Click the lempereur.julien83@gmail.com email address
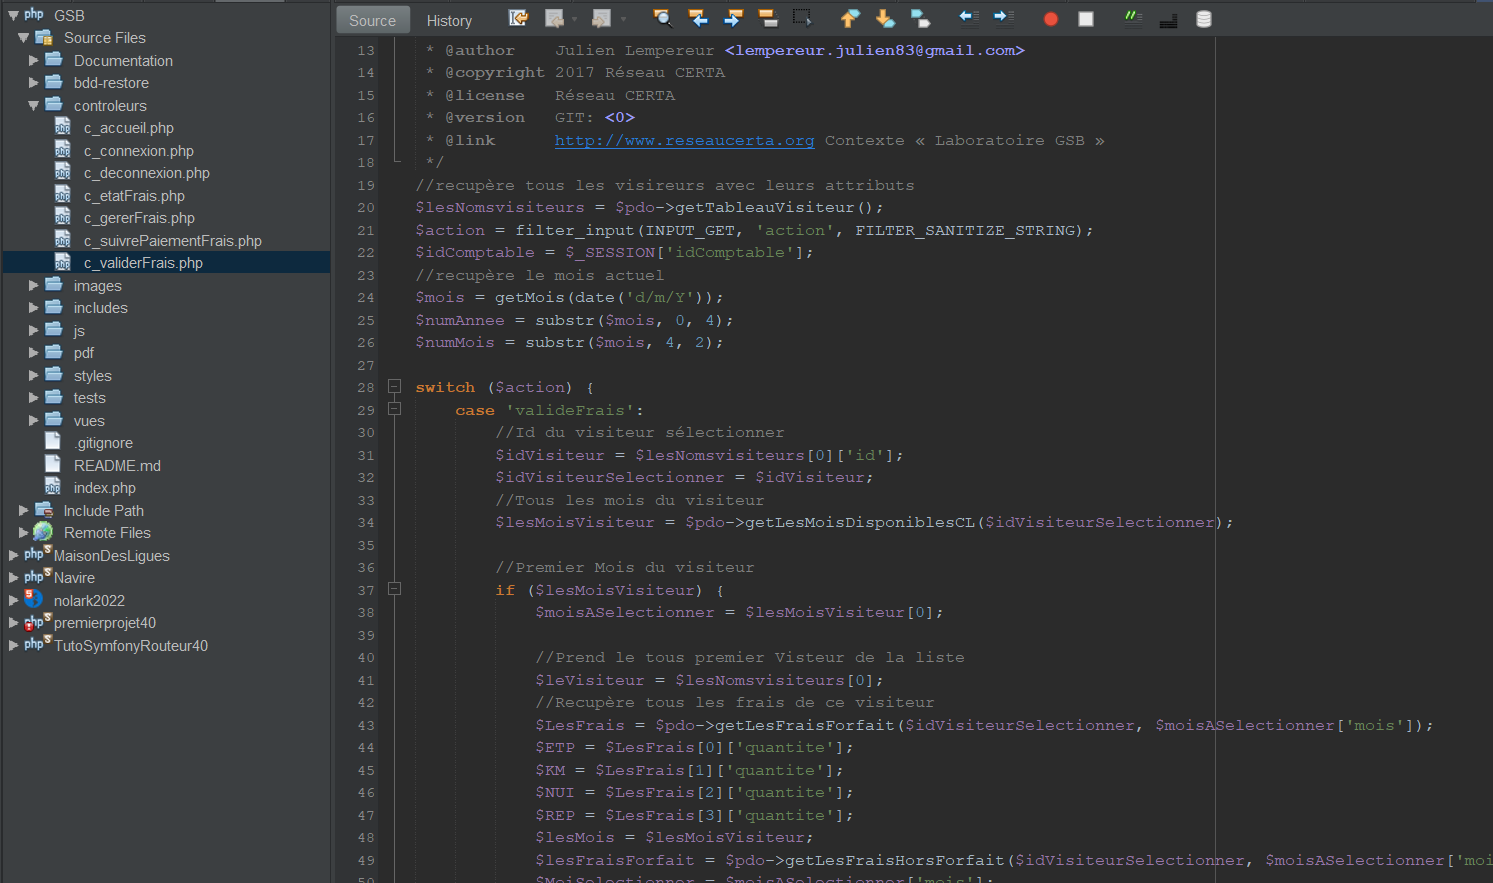 (x=875, y=50)
